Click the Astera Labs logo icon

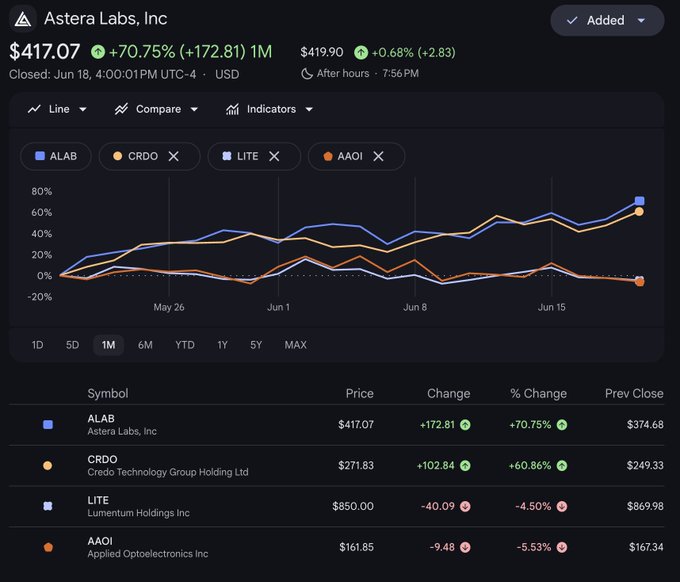(23, 20)
